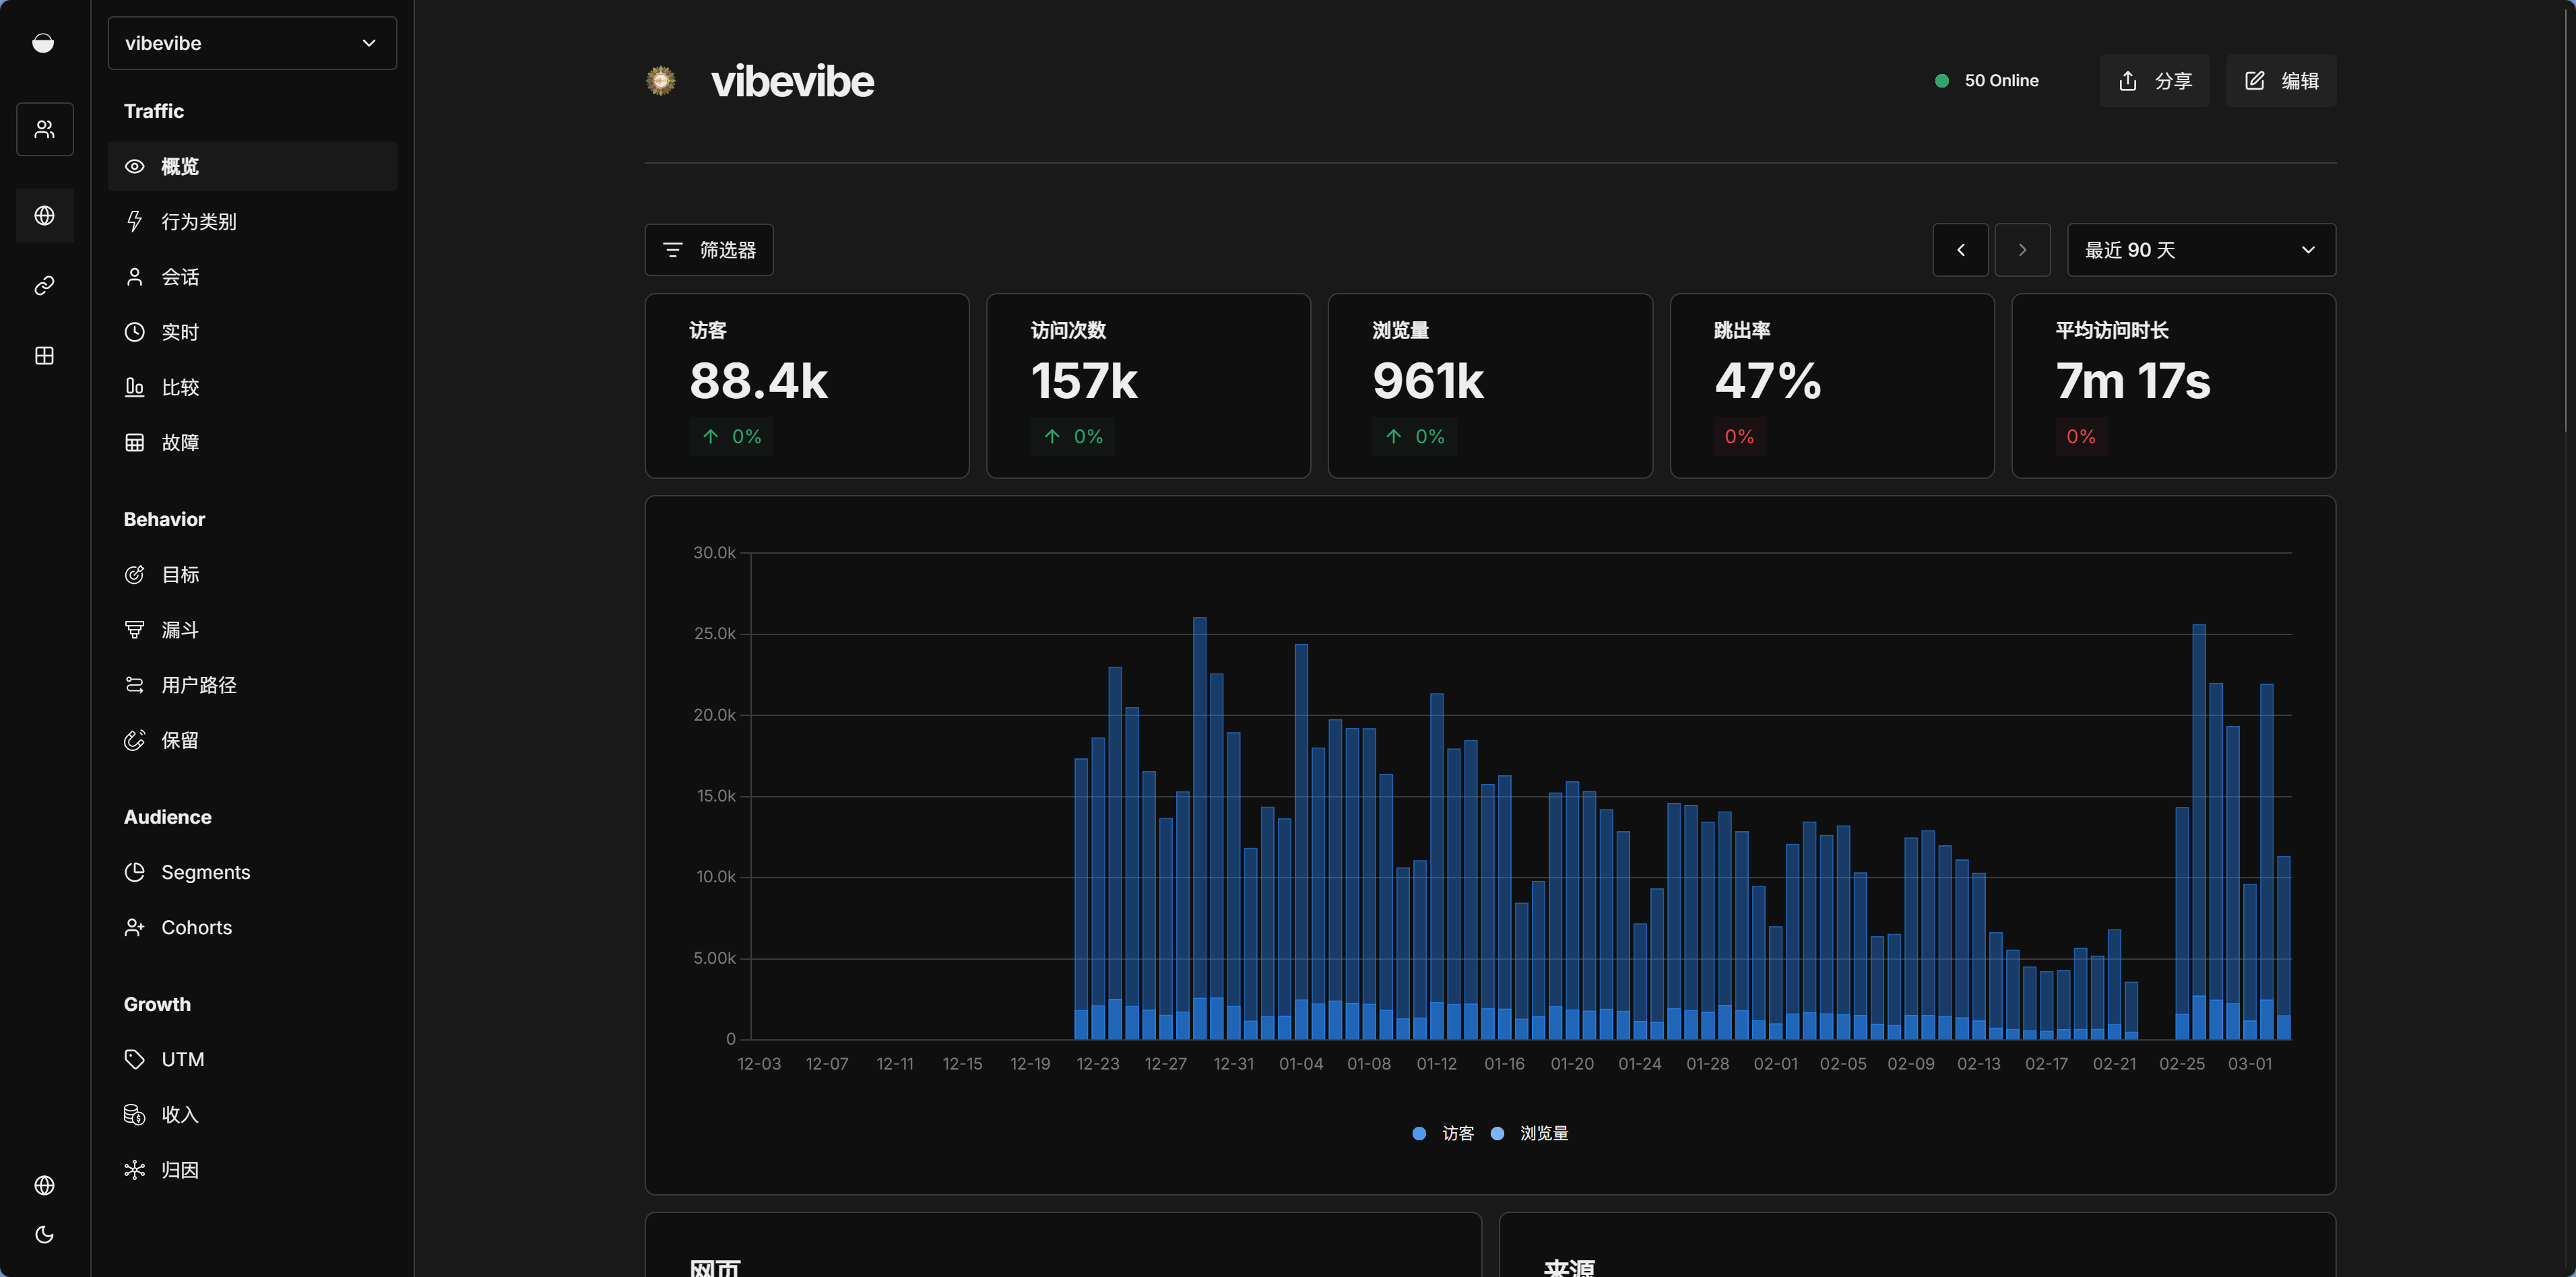Click the 编辑 edit button
This screenshot has width=2576, height=1277.
point(2281,81)
